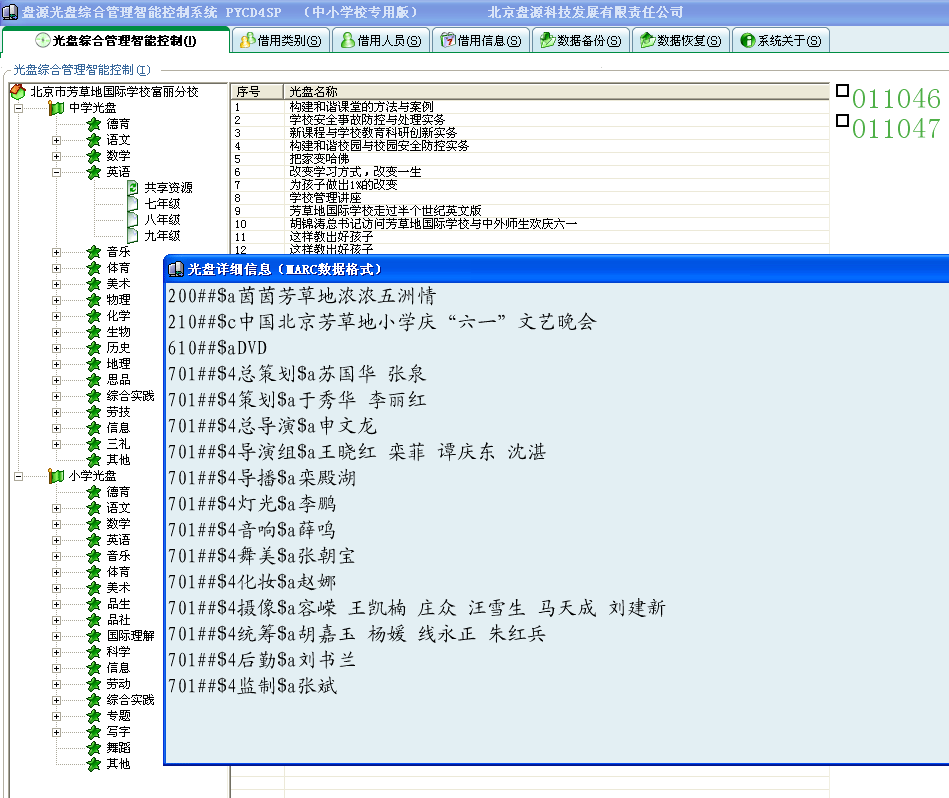Select row 学校管理讲座
Screen dimensions: 949x798
coord(530,198)
